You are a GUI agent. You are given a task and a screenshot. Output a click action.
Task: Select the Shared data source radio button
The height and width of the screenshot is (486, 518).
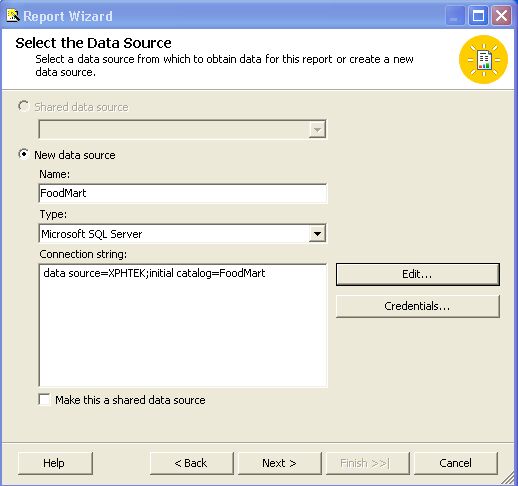tap(23, 107)
